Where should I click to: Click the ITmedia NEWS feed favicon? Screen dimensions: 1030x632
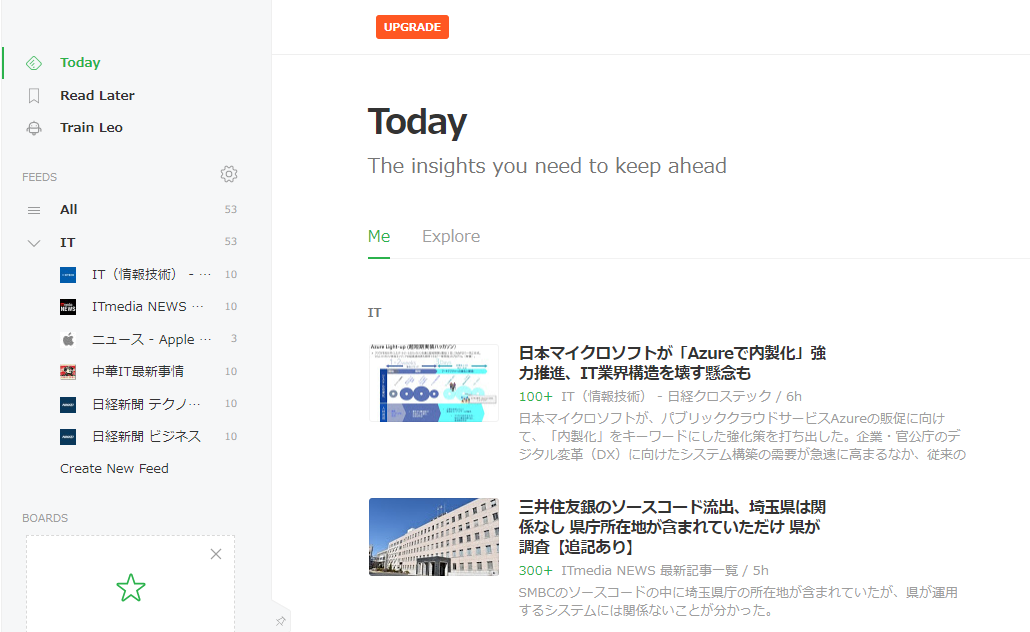click(x=68, y=307)
